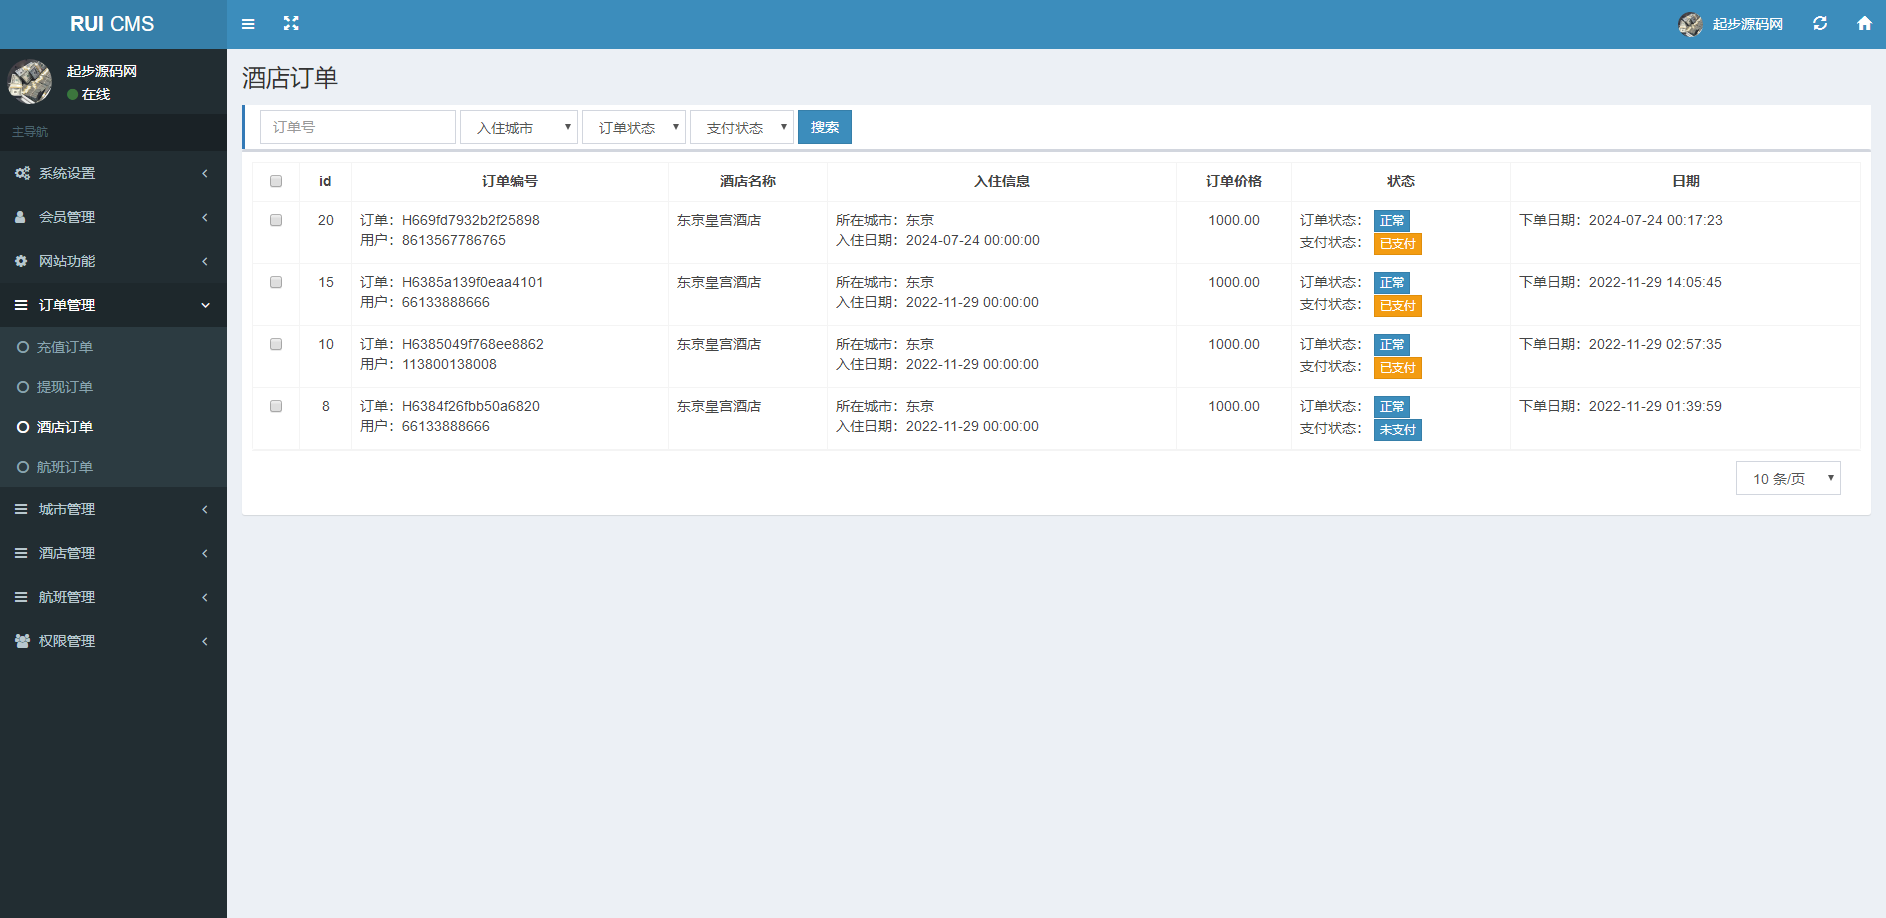This screenshot has height=918, width=1886.
Task: Click the 会员管理 user icon
Action: click(x=21, y=217)
